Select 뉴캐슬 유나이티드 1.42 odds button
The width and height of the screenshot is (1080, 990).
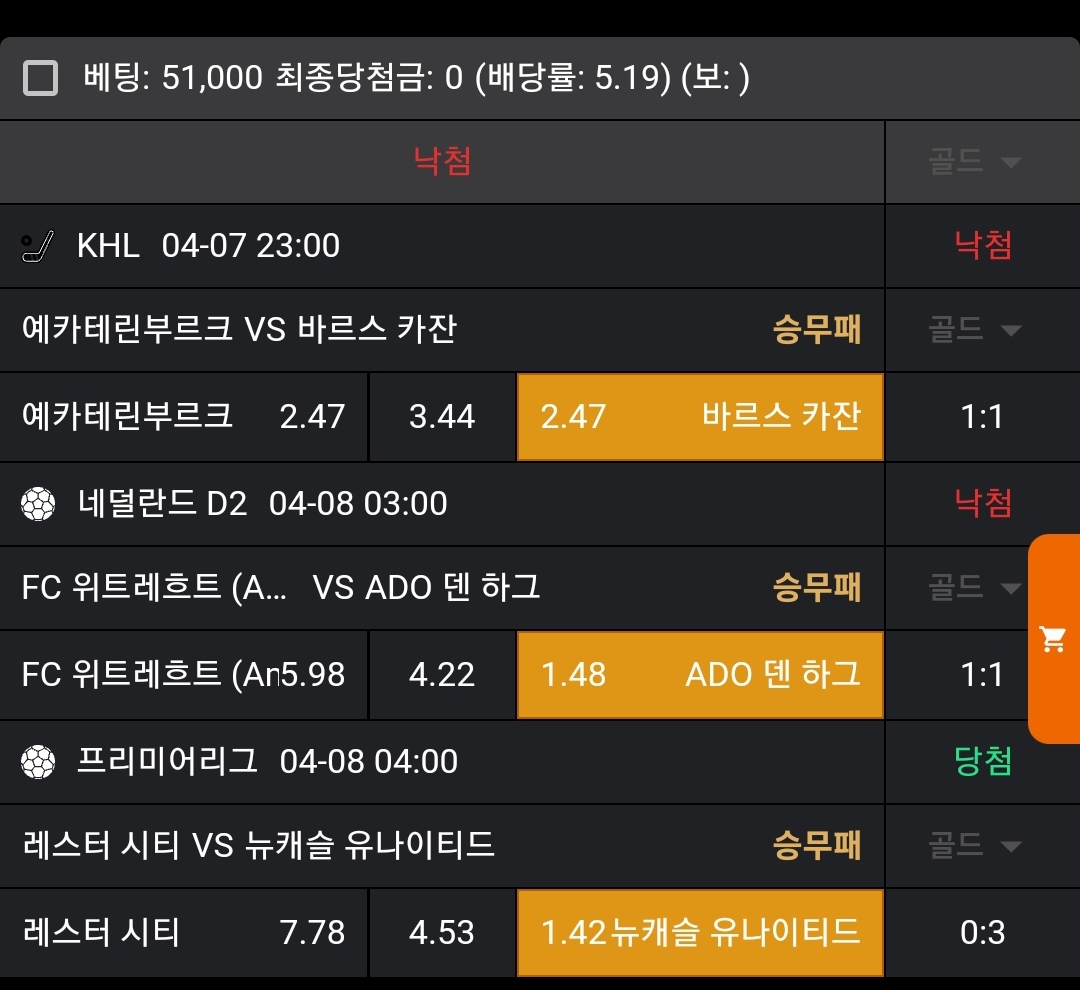[700, 933]
